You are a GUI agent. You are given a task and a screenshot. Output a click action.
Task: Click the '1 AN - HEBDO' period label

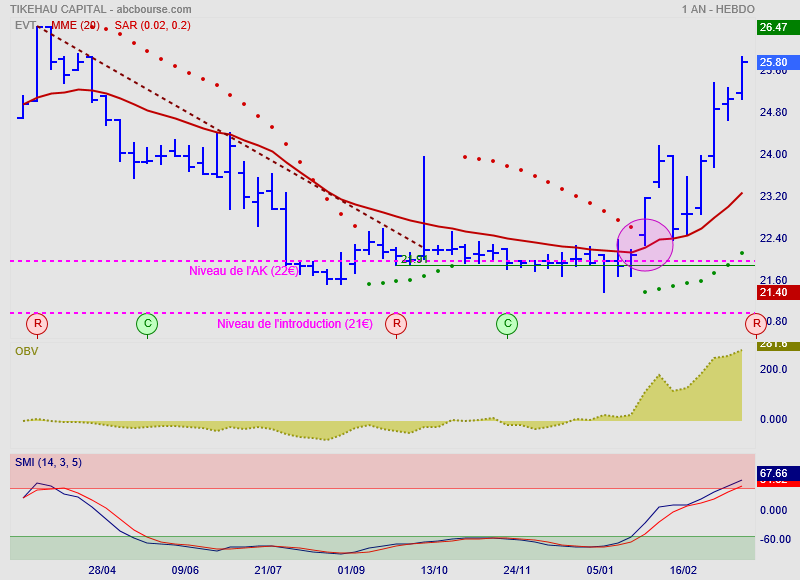click(x=718, y=9)
